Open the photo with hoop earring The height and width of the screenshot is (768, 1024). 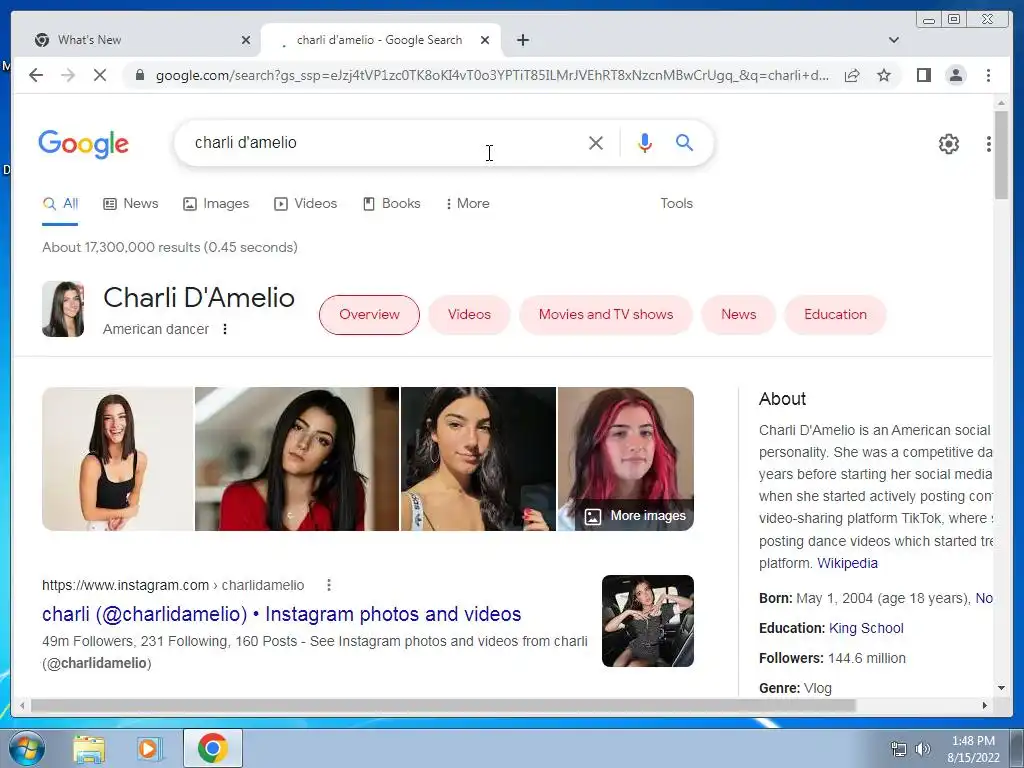[x=478, y=459]
